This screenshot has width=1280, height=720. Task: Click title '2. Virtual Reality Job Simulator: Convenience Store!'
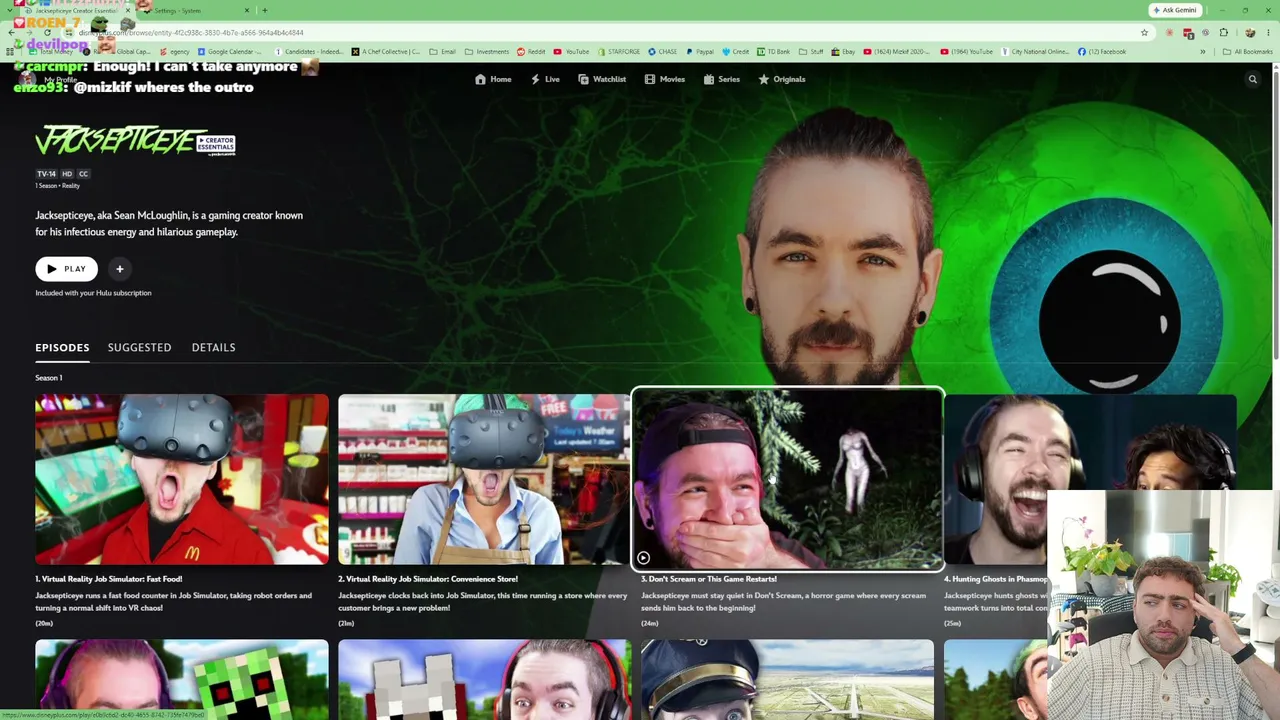click(x=428, y=579)
